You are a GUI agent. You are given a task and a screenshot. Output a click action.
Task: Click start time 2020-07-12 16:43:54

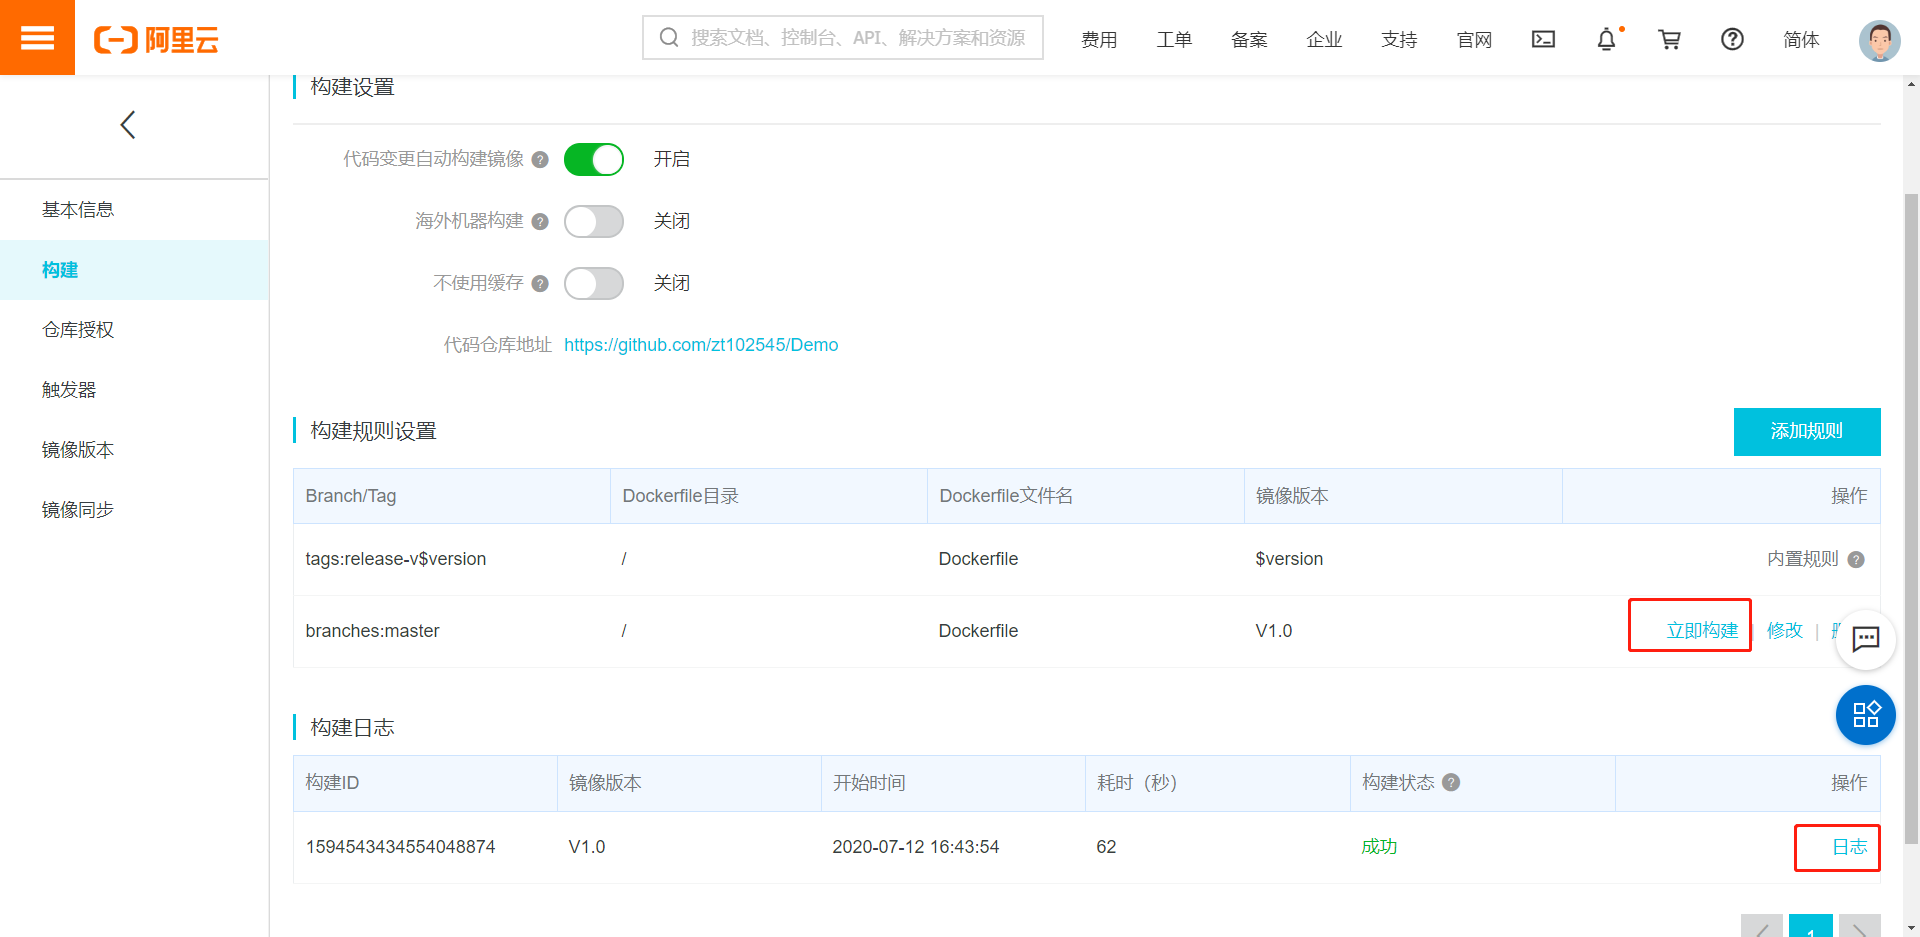(x=916, y=847)
